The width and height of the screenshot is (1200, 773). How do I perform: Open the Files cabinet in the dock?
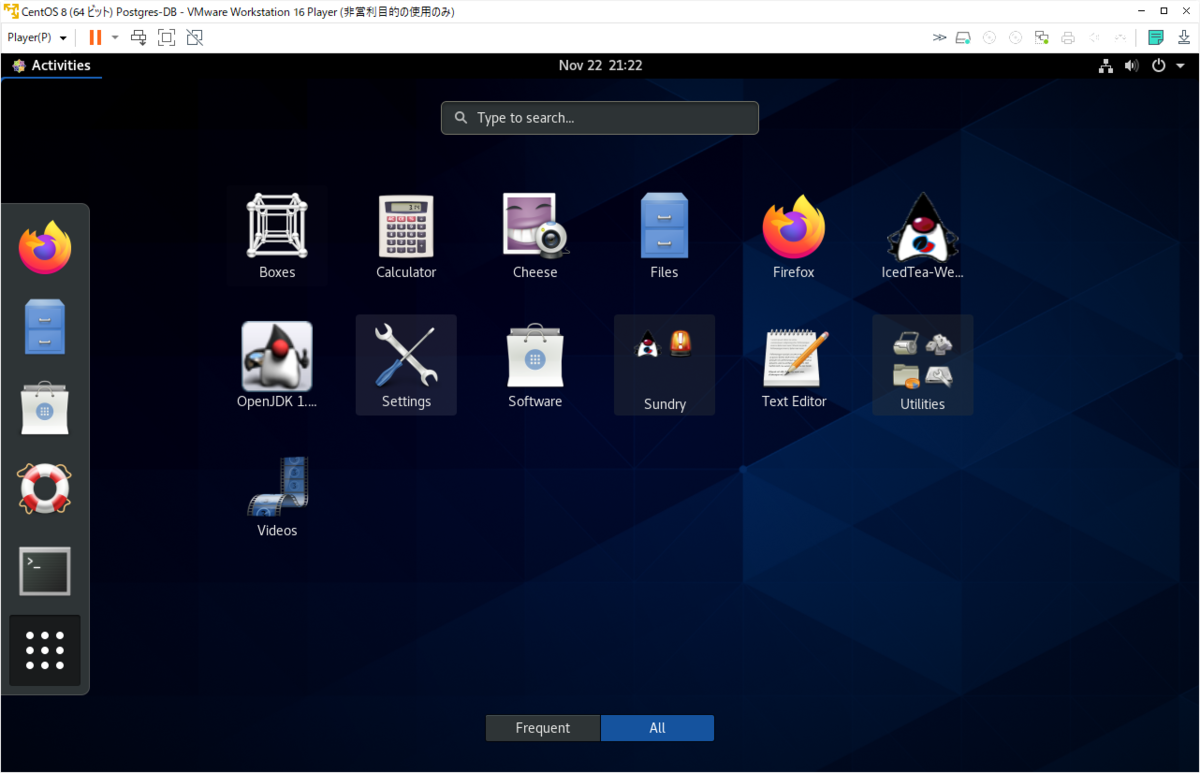45,327
